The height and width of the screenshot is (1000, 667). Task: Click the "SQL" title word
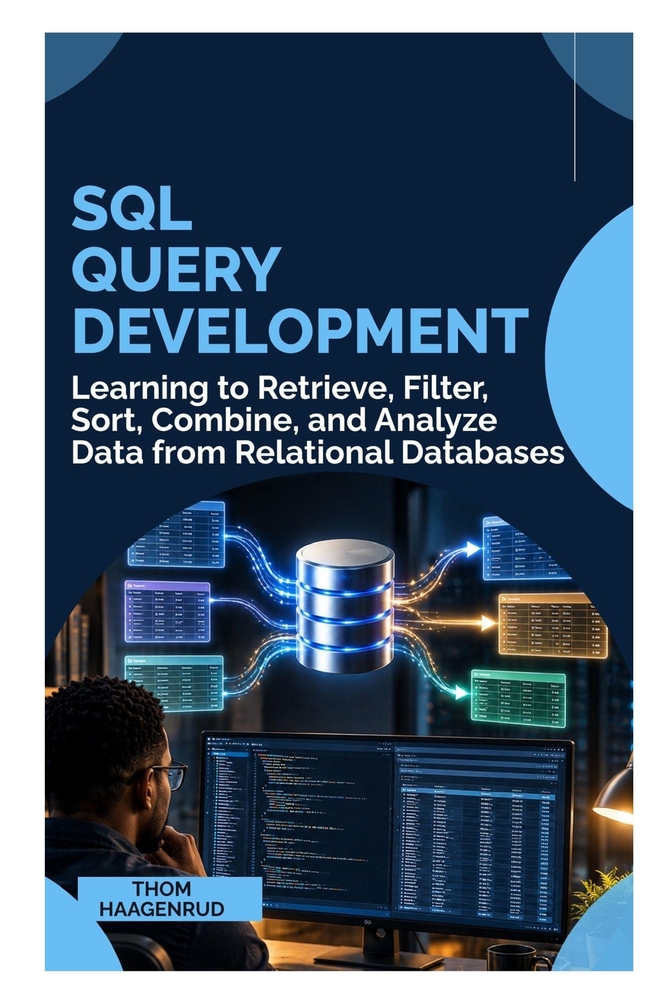coord(131,211)
